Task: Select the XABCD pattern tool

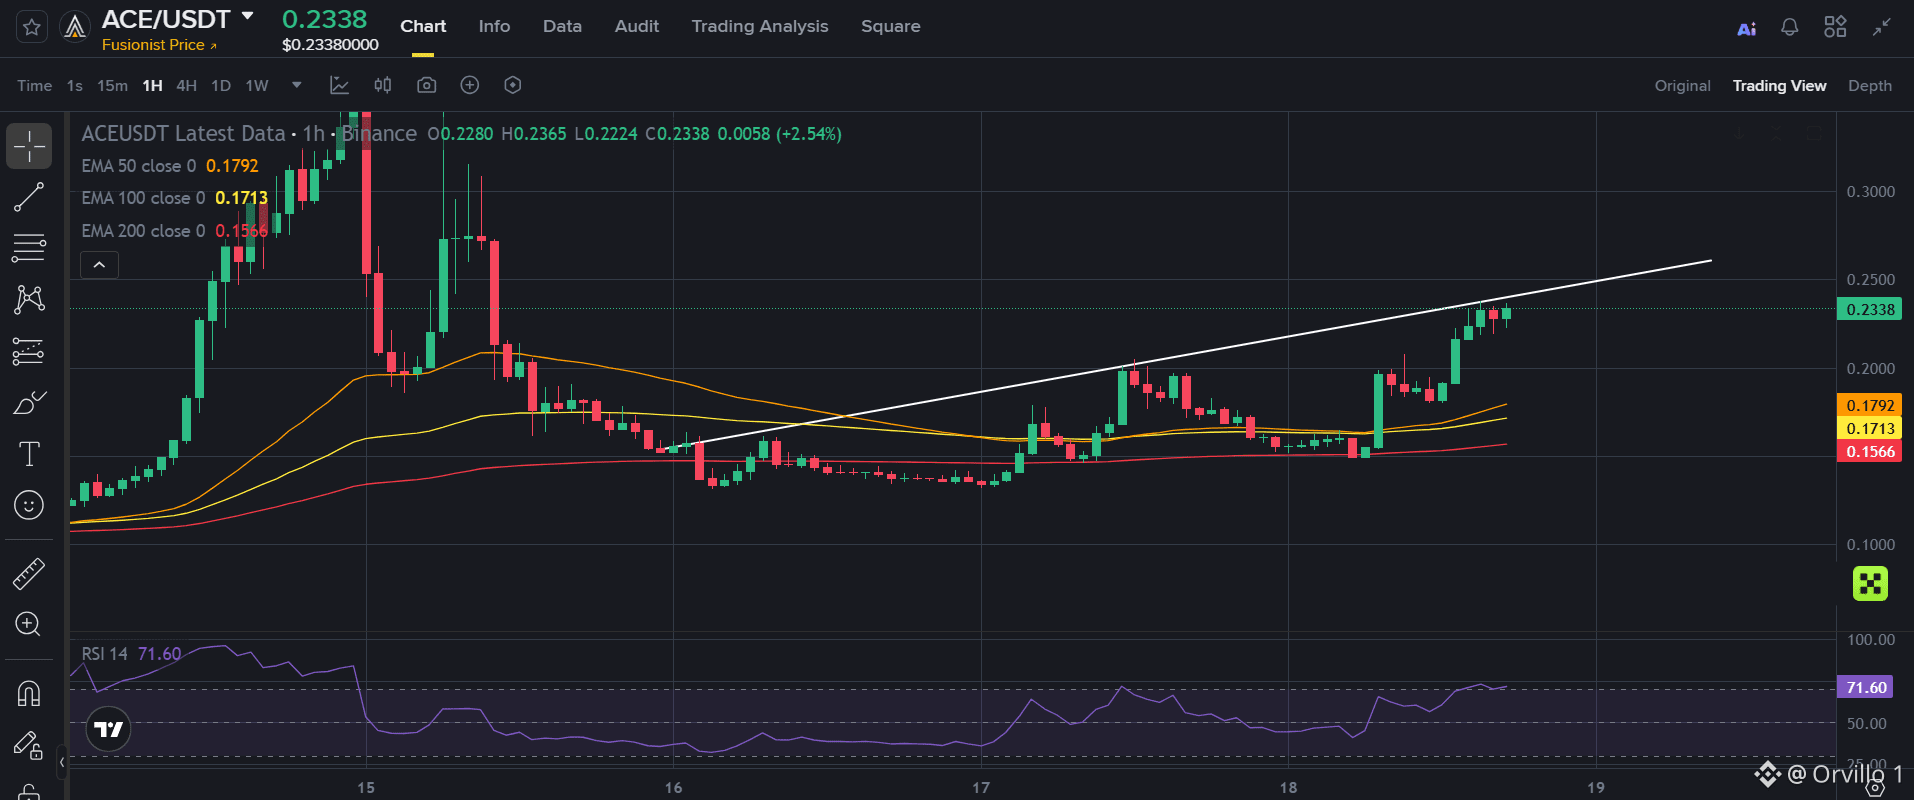Action: pyautogui.click(x=29, y=299)
